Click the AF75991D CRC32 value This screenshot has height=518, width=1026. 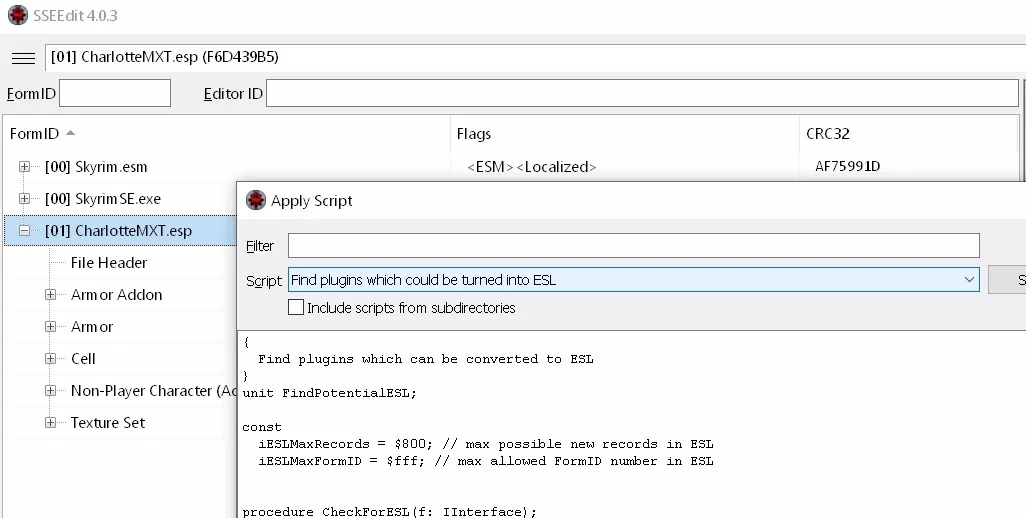847,167
